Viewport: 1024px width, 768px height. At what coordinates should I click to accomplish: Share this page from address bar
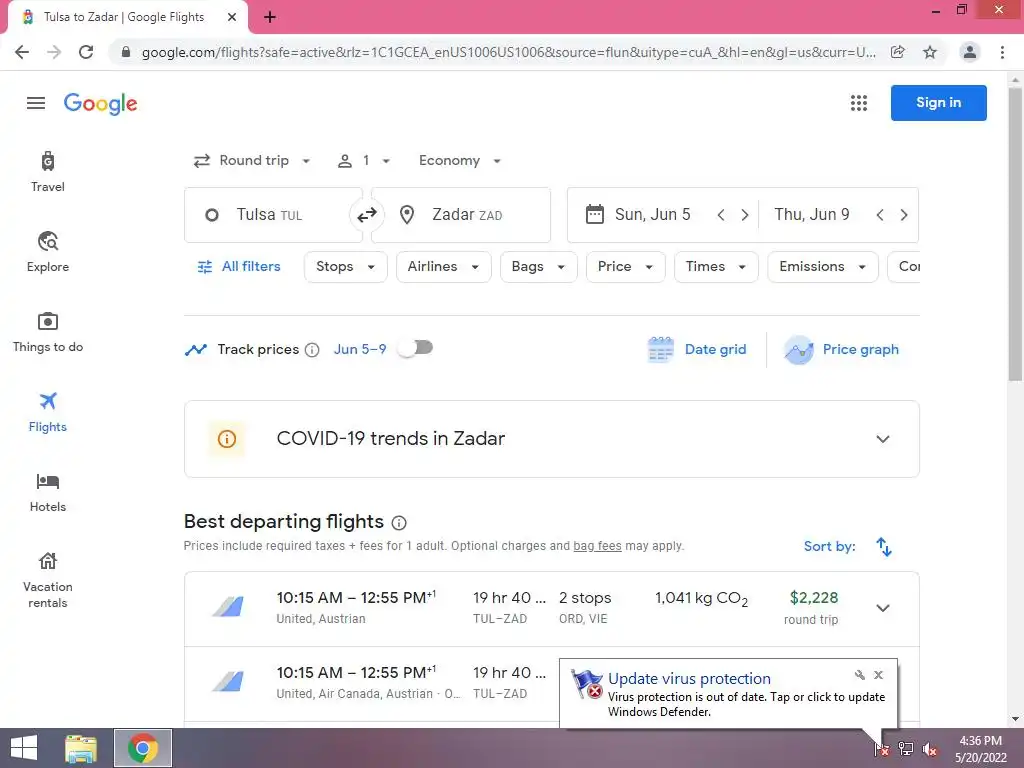[898, 52]
